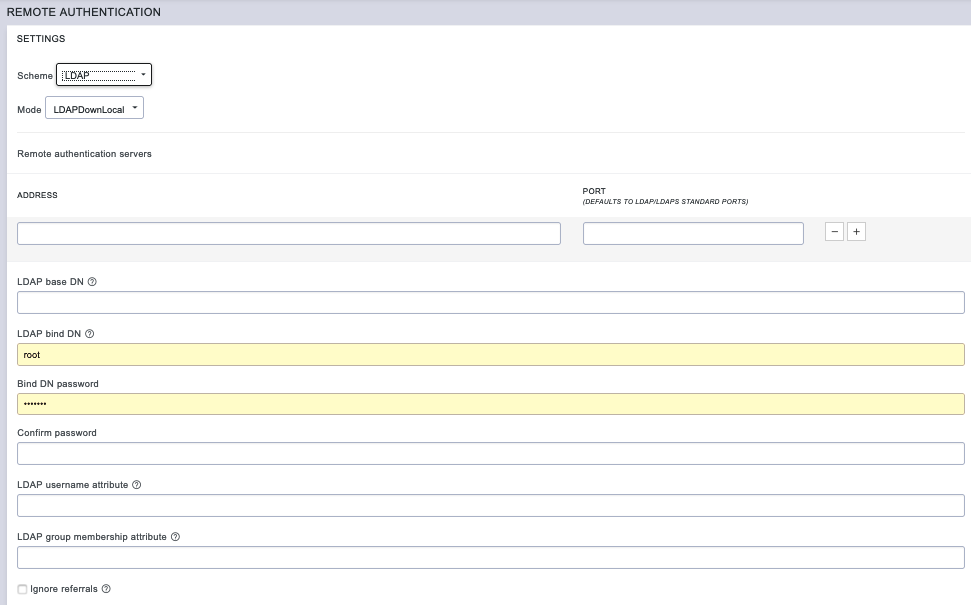Select the SETTINGS section label

coord(41,38)
